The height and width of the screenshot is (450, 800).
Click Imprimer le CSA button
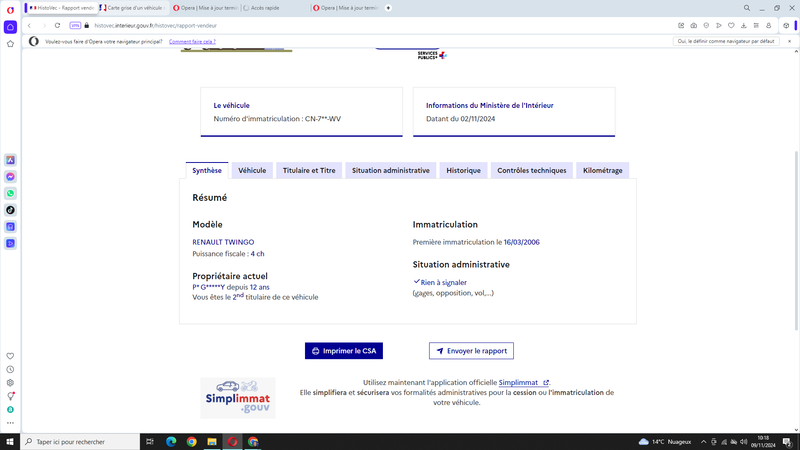(344, 351)
